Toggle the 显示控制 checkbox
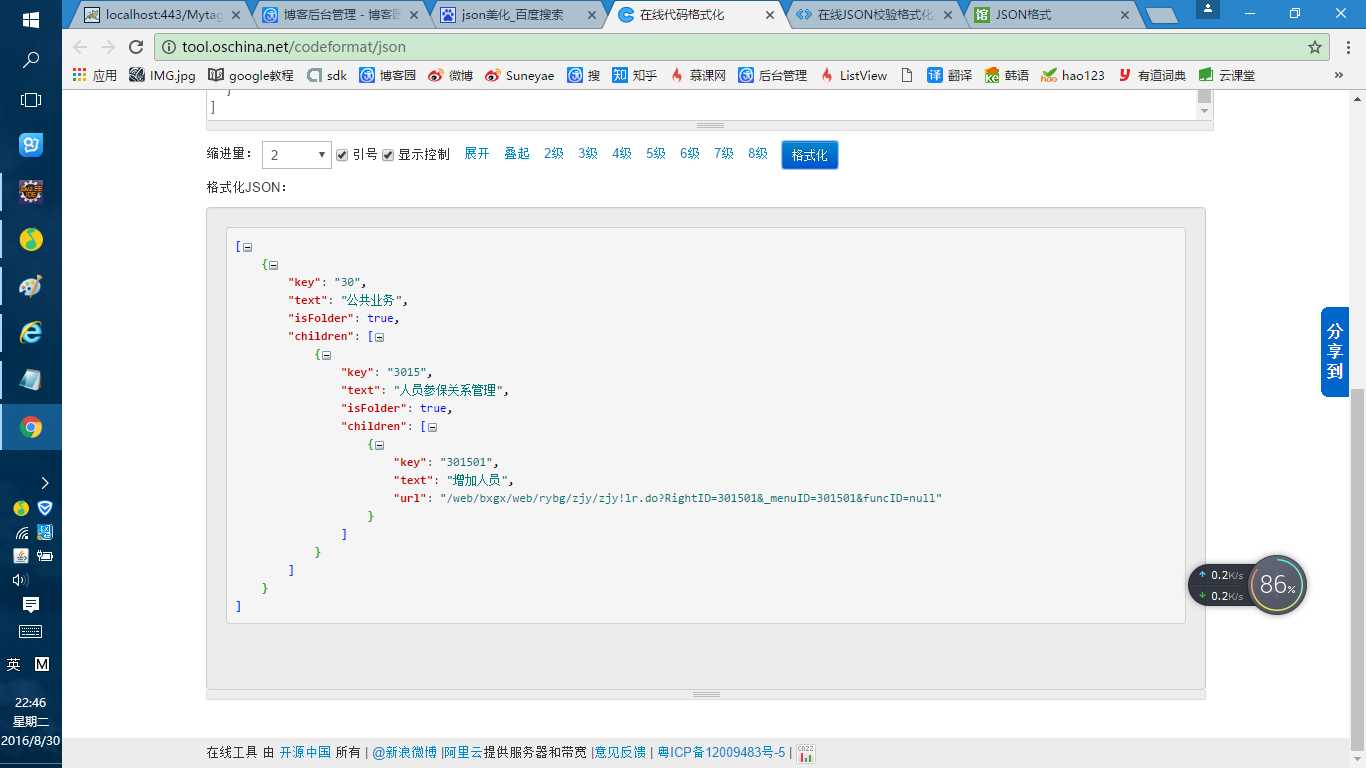Viewport: 1366px width, 768px height. click(388, 155)
